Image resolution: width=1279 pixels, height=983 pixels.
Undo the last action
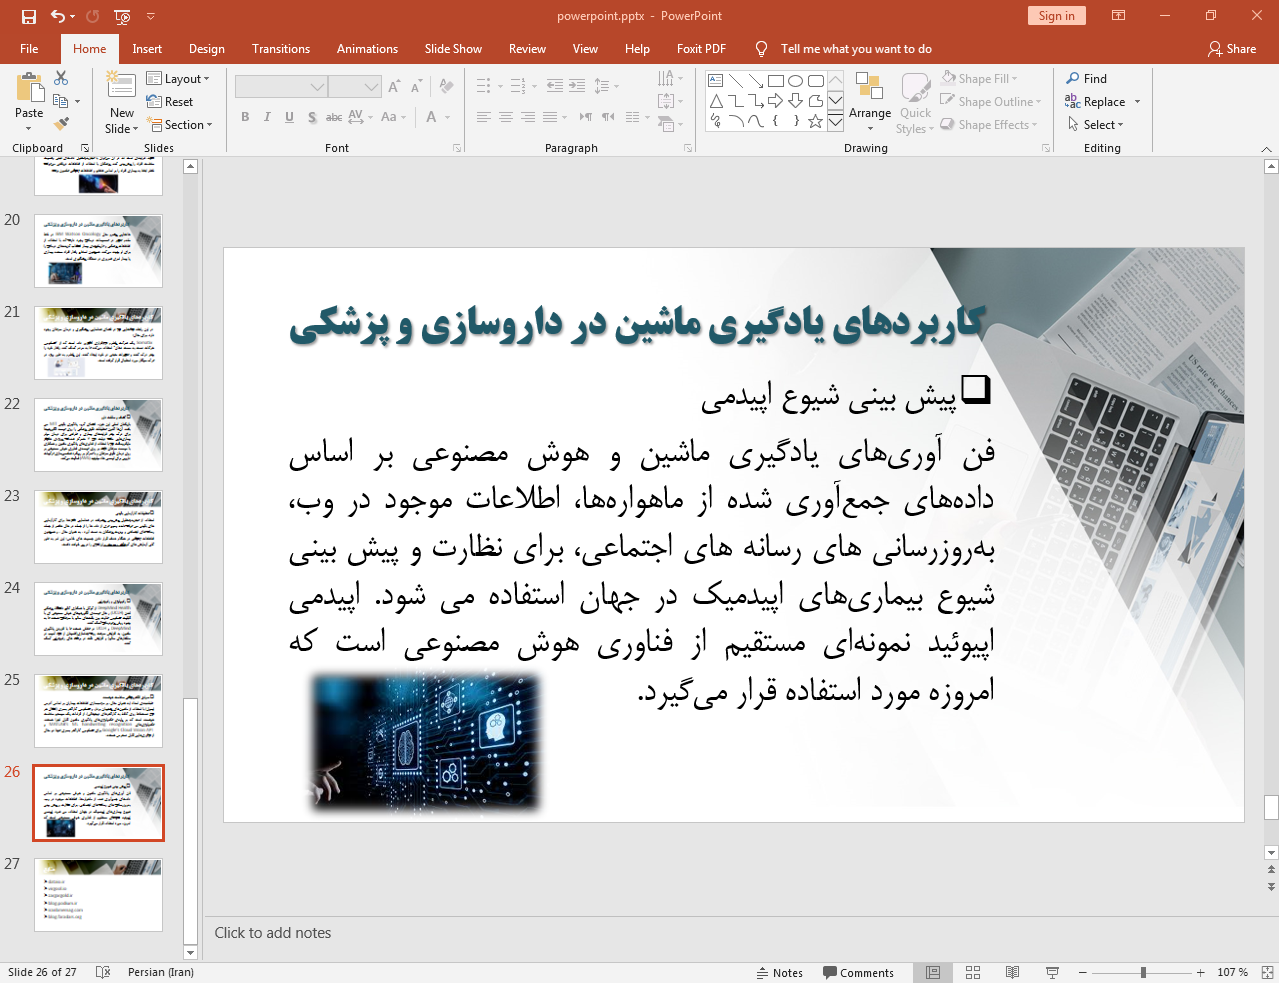[x=58, y=16]
